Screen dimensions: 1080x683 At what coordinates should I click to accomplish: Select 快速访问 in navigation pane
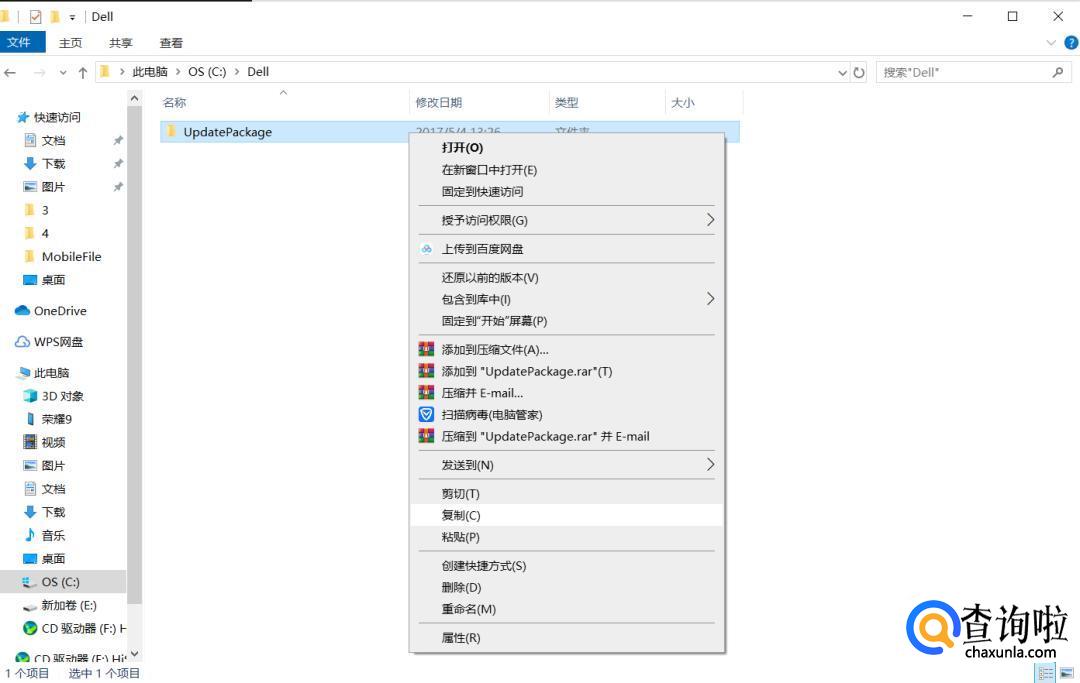tap(57, 117)
